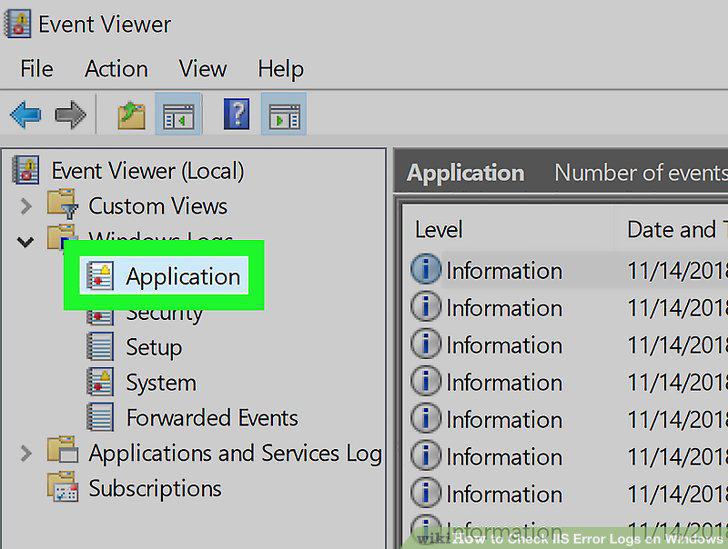Select the Forwarded Events log

212,418
